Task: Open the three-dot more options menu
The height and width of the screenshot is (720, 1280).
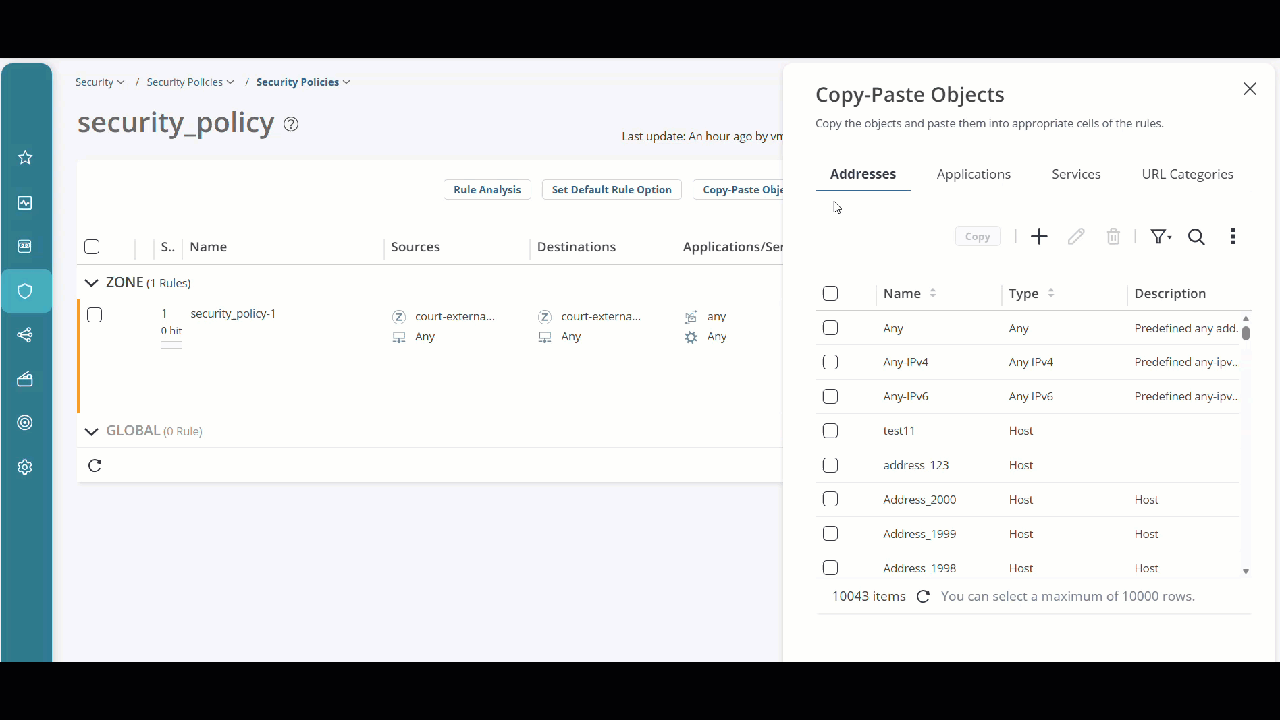Action: tap(1233, 237)
